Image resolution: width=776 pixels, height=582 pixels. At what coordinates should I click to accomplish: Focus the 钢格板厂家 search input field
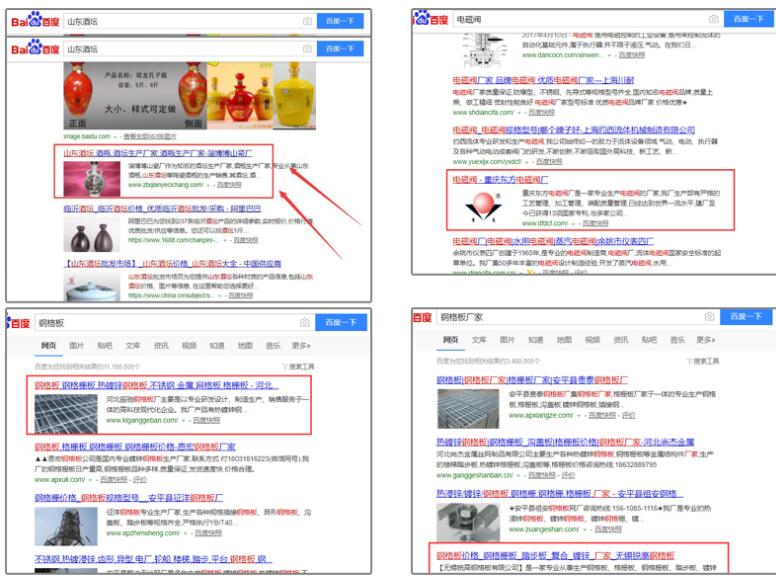pyautogui.click(x=577, y=317)
